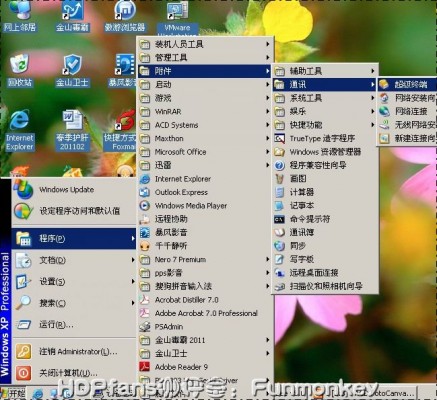Open 傲游浏览器 desktop shortcut

coord(125,16)
